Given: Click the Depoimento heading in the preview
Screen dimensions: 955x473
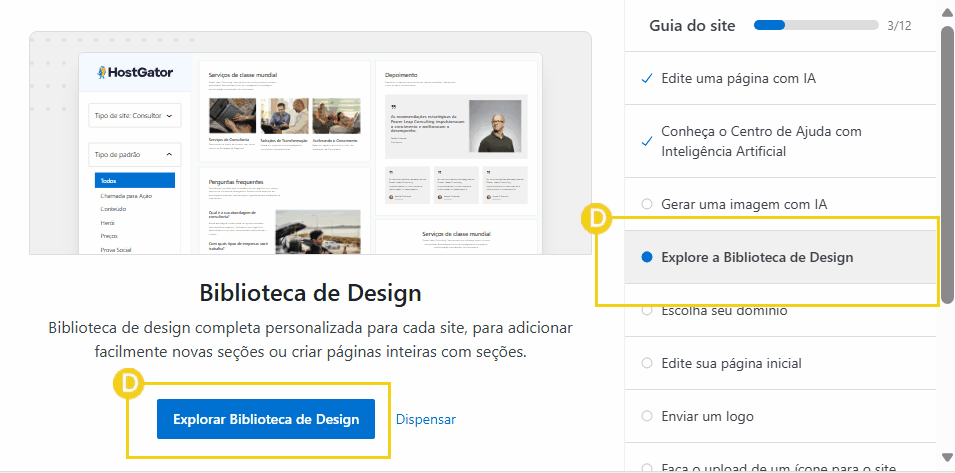Looking at the screenshot, I should pos(401,75).
